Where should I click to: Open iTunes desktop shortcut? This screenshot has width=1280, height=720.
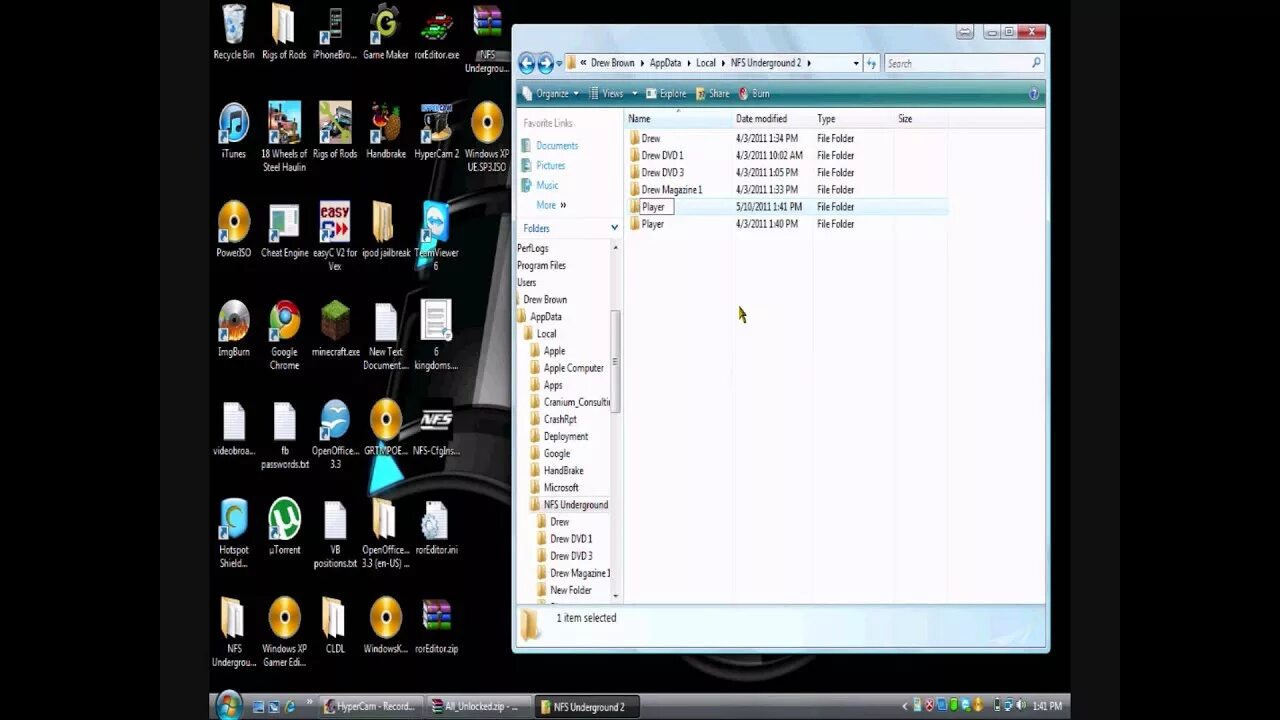pyautogui.click(x=234, y=130)
